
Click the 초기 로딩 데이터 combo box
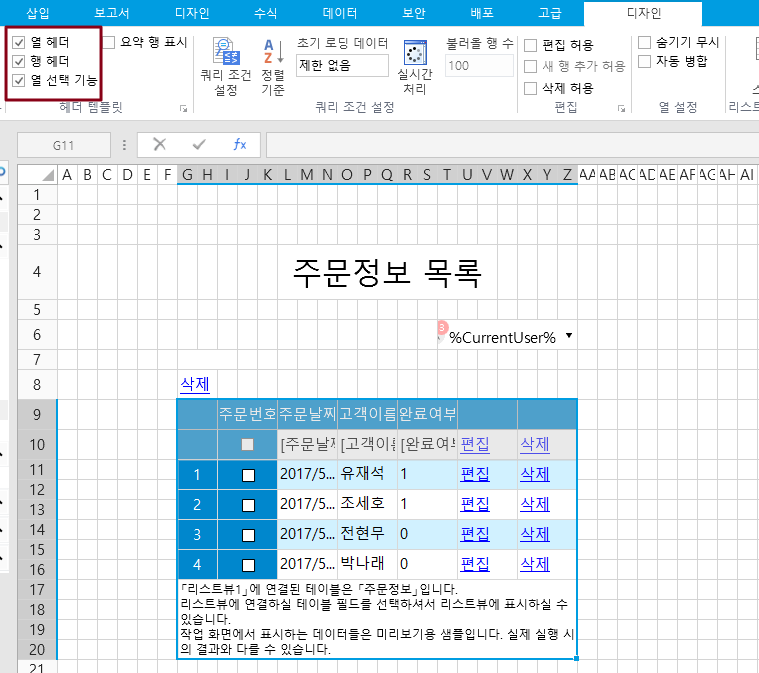click(x=342, y=66)
